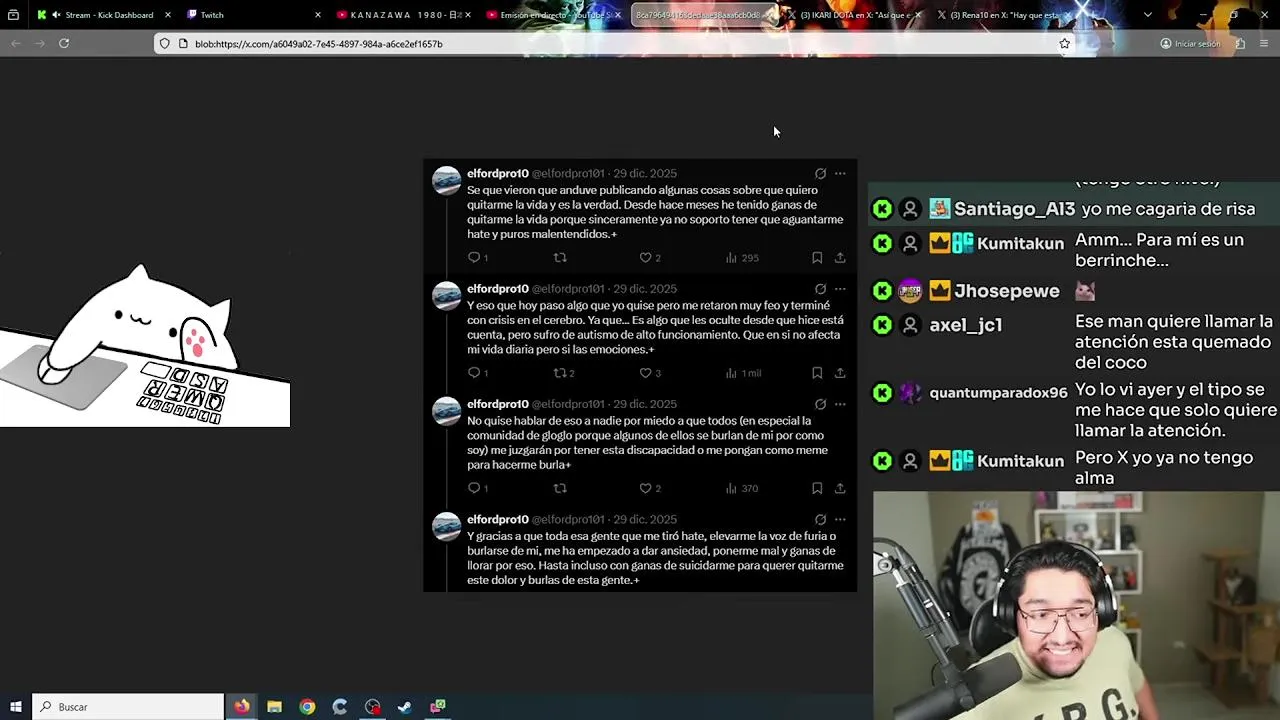The height and width of the screenshot is (720, 1280).
Task: Open views stats showing 370
Action: tap(742, 488)
